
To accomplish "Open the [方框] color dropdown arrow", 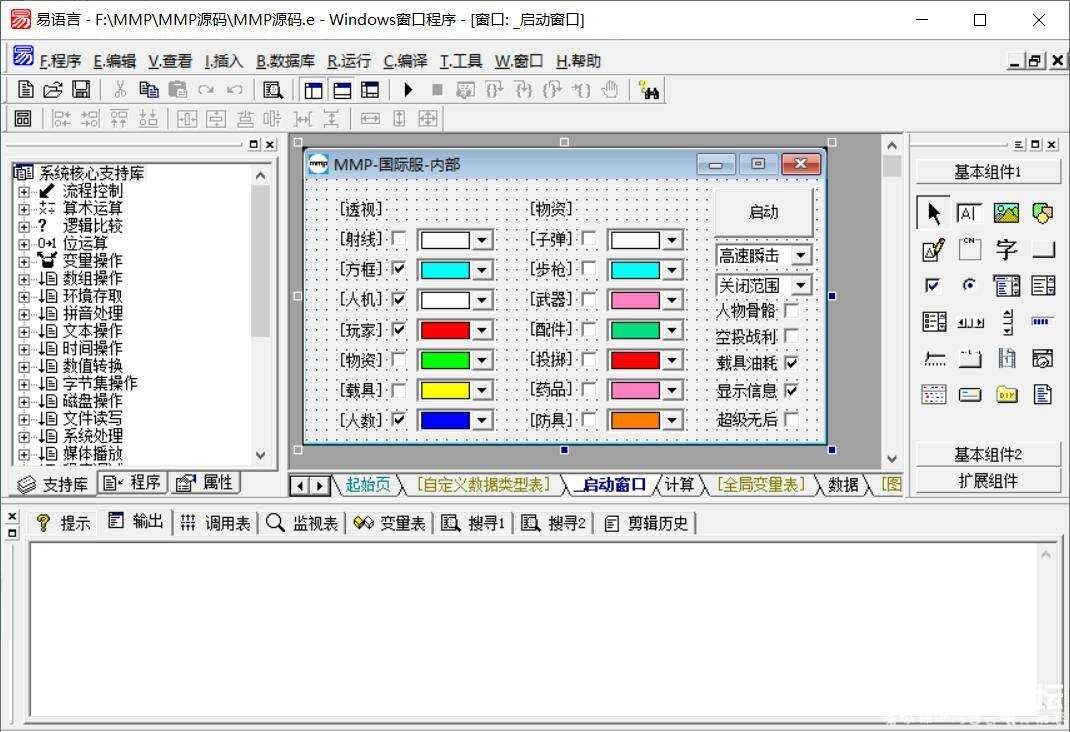I will pyautogui.click(x=482, y=270).
